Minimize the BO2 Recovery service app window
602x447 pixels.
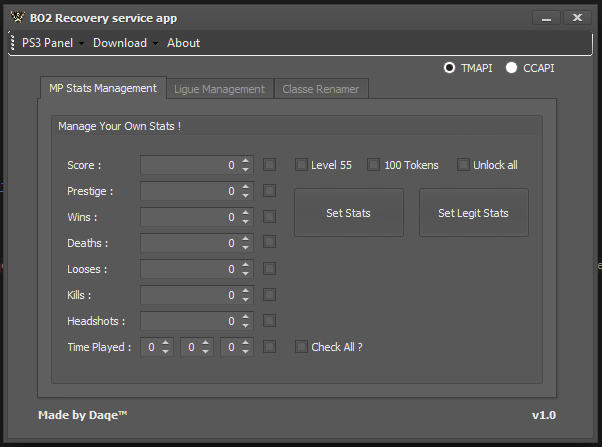click(x=546, y=18)
